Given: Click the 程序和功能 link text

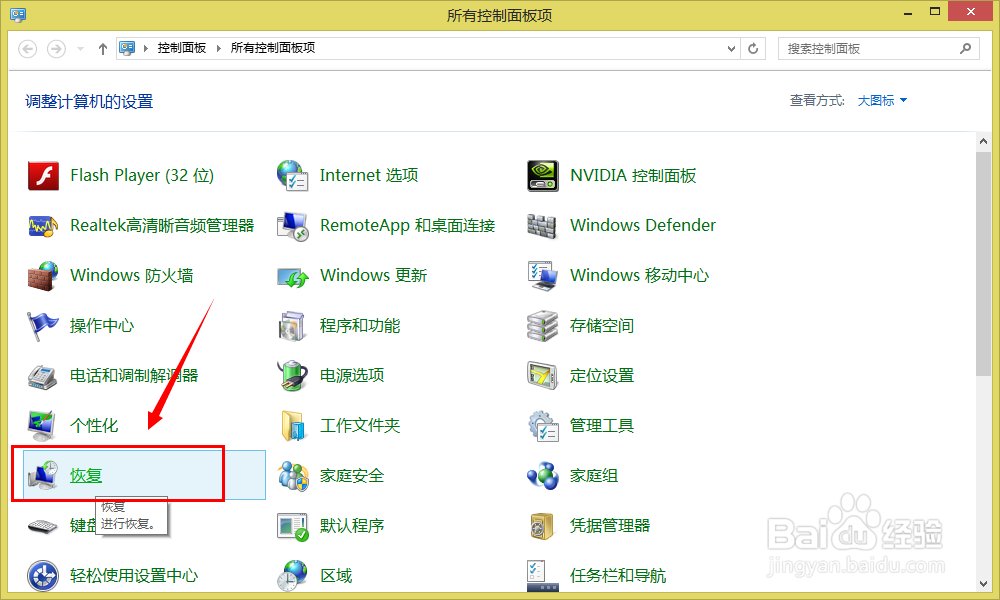Looking at the screenshot, I should pos(360,326).
